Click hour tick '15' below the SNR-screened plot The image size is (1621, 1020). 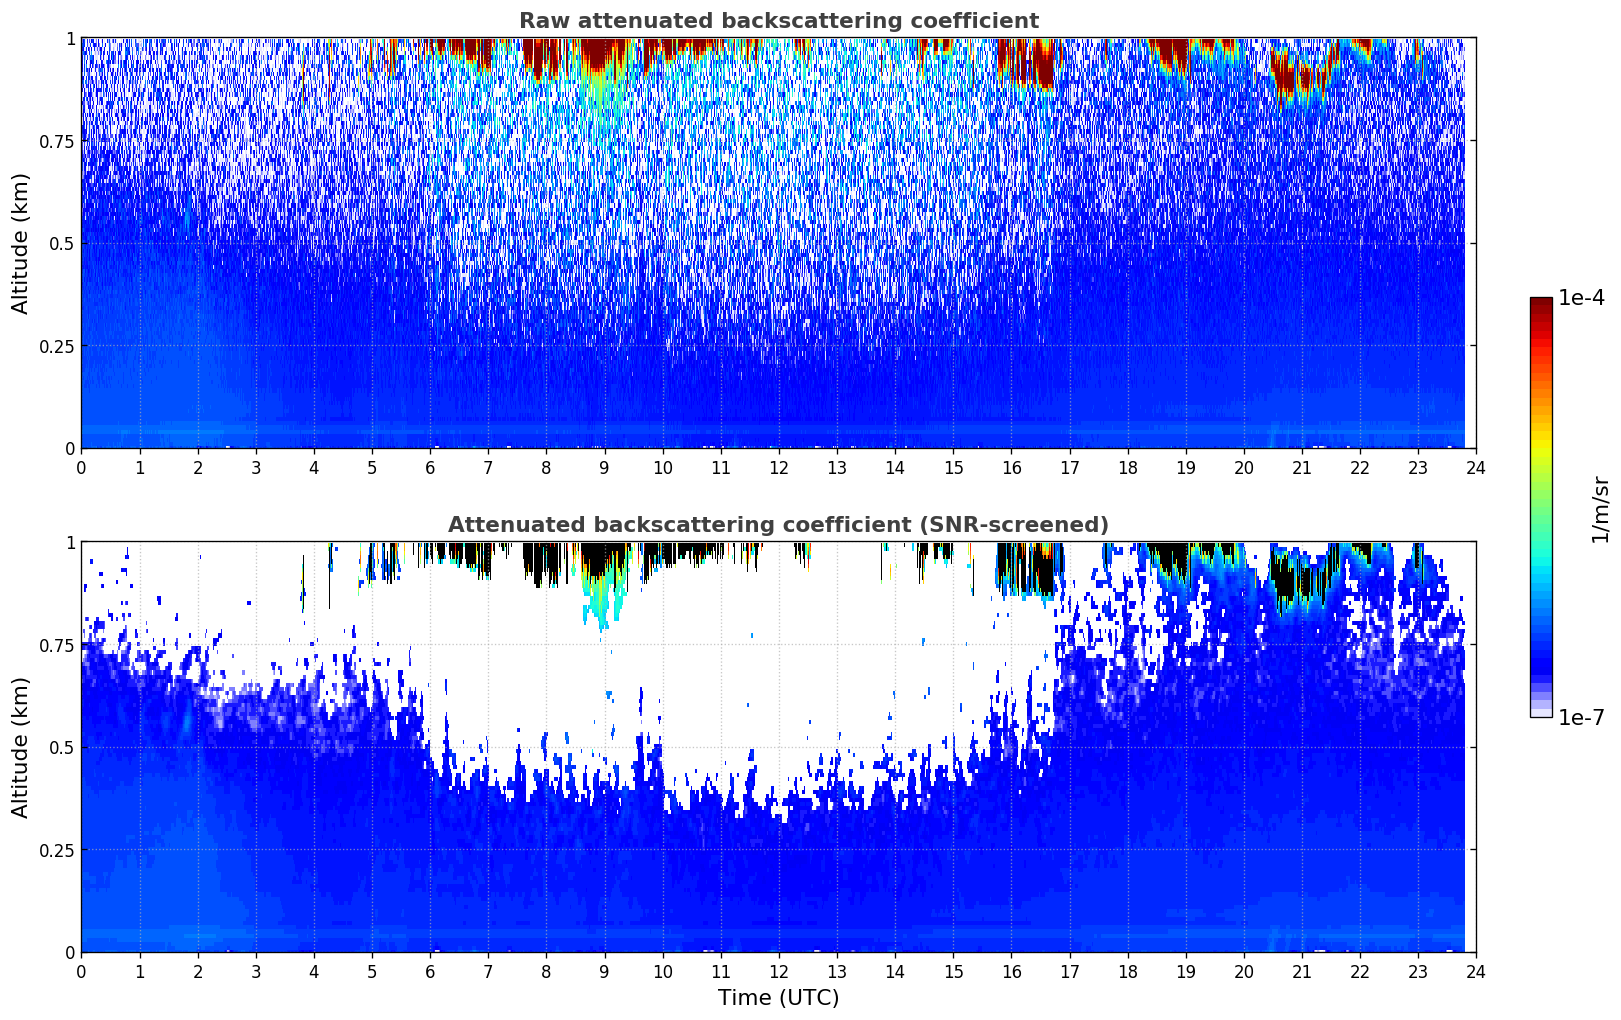point(953,971)
